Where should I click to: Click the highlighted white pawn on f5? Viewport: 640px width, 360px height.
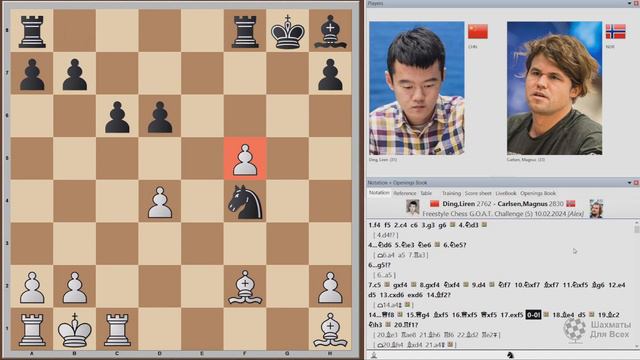(x=245, y=159)
